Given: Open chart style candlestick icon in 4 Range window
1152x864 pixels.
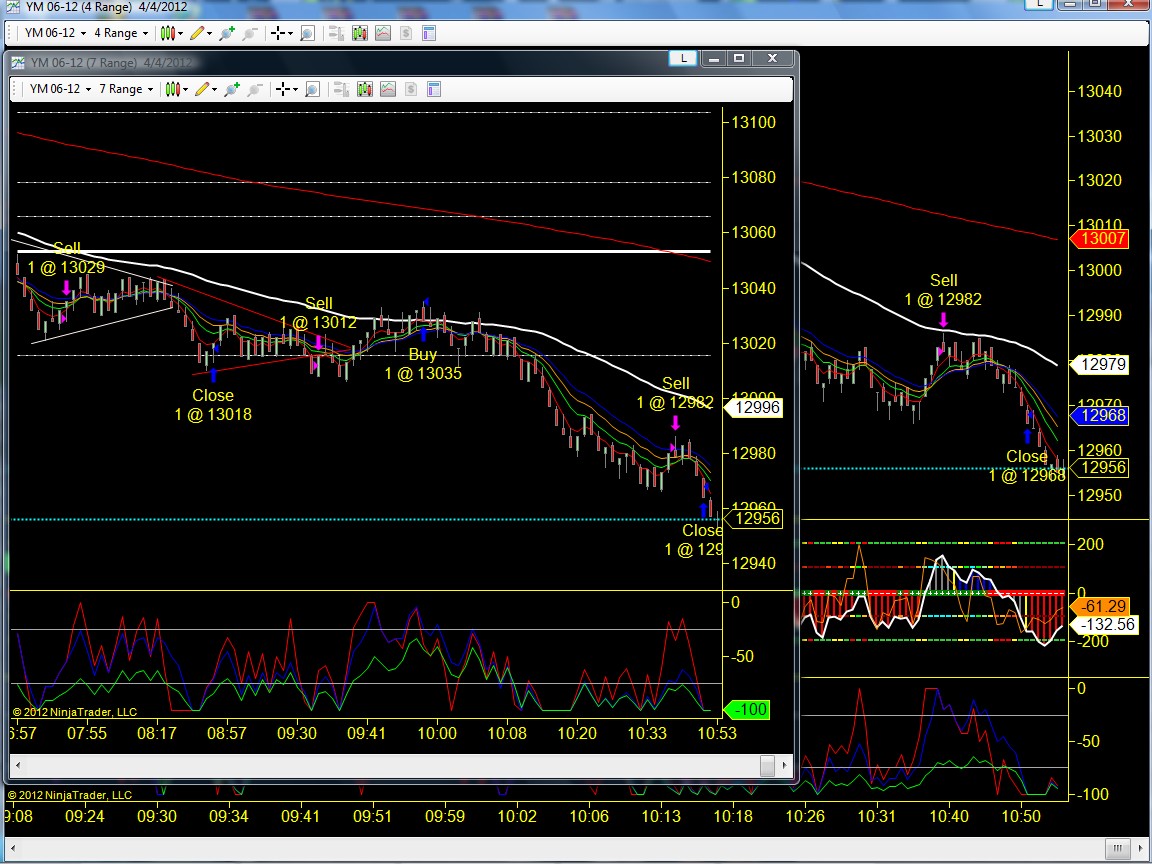Looking at the screenshot, I should [168, 33].
